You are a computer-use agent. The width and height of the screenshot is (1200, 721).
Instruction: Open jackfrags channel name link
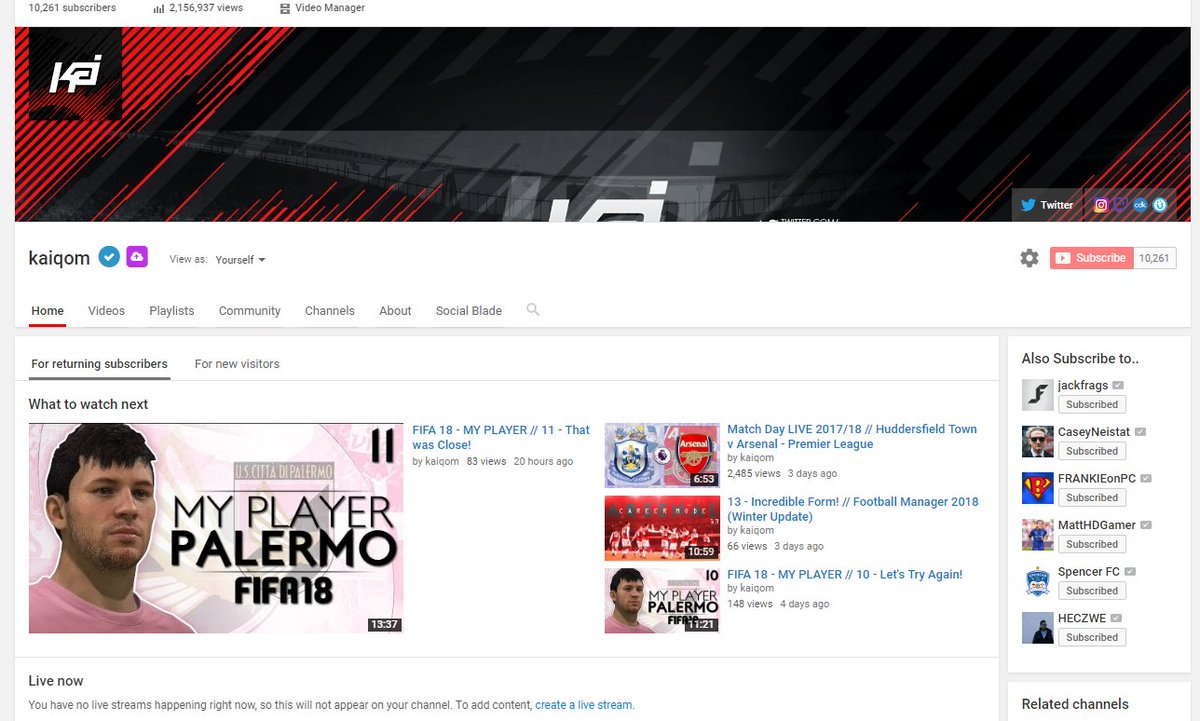[1083, 386]
